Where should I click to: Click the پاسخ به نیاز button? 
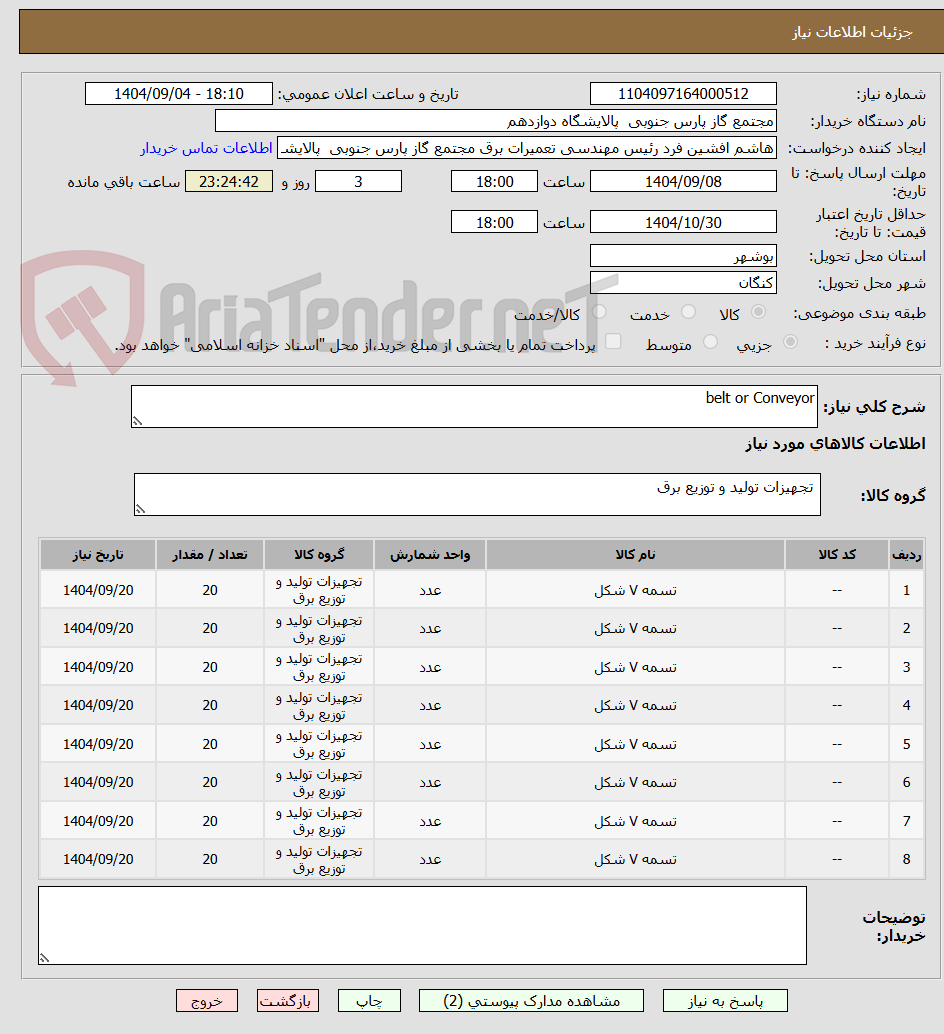coord(725,1001)
